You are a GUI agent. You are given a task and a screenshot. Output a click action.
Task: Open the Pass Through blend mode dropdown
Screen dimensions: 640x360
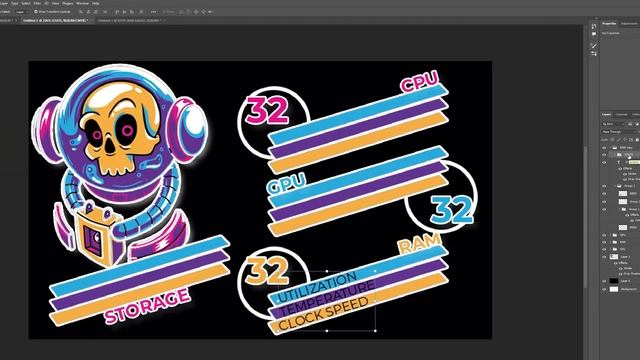coord(618,132)
